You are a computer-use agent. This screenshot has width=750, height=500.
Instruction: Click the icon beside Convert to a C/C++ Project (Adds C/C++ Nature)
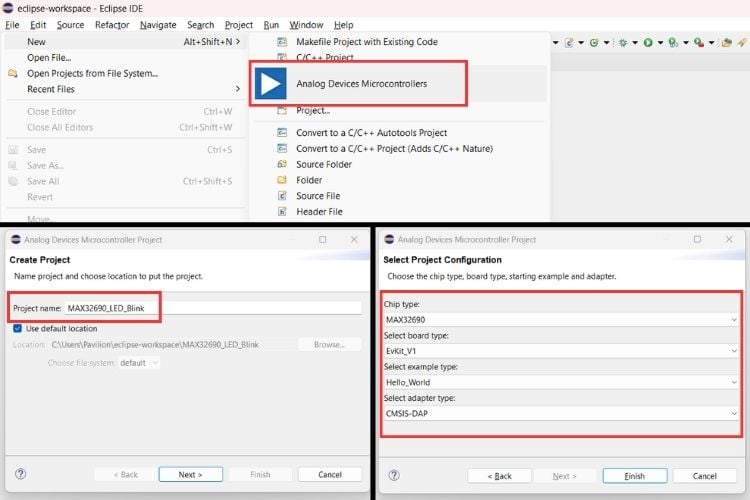coord(282,148)
